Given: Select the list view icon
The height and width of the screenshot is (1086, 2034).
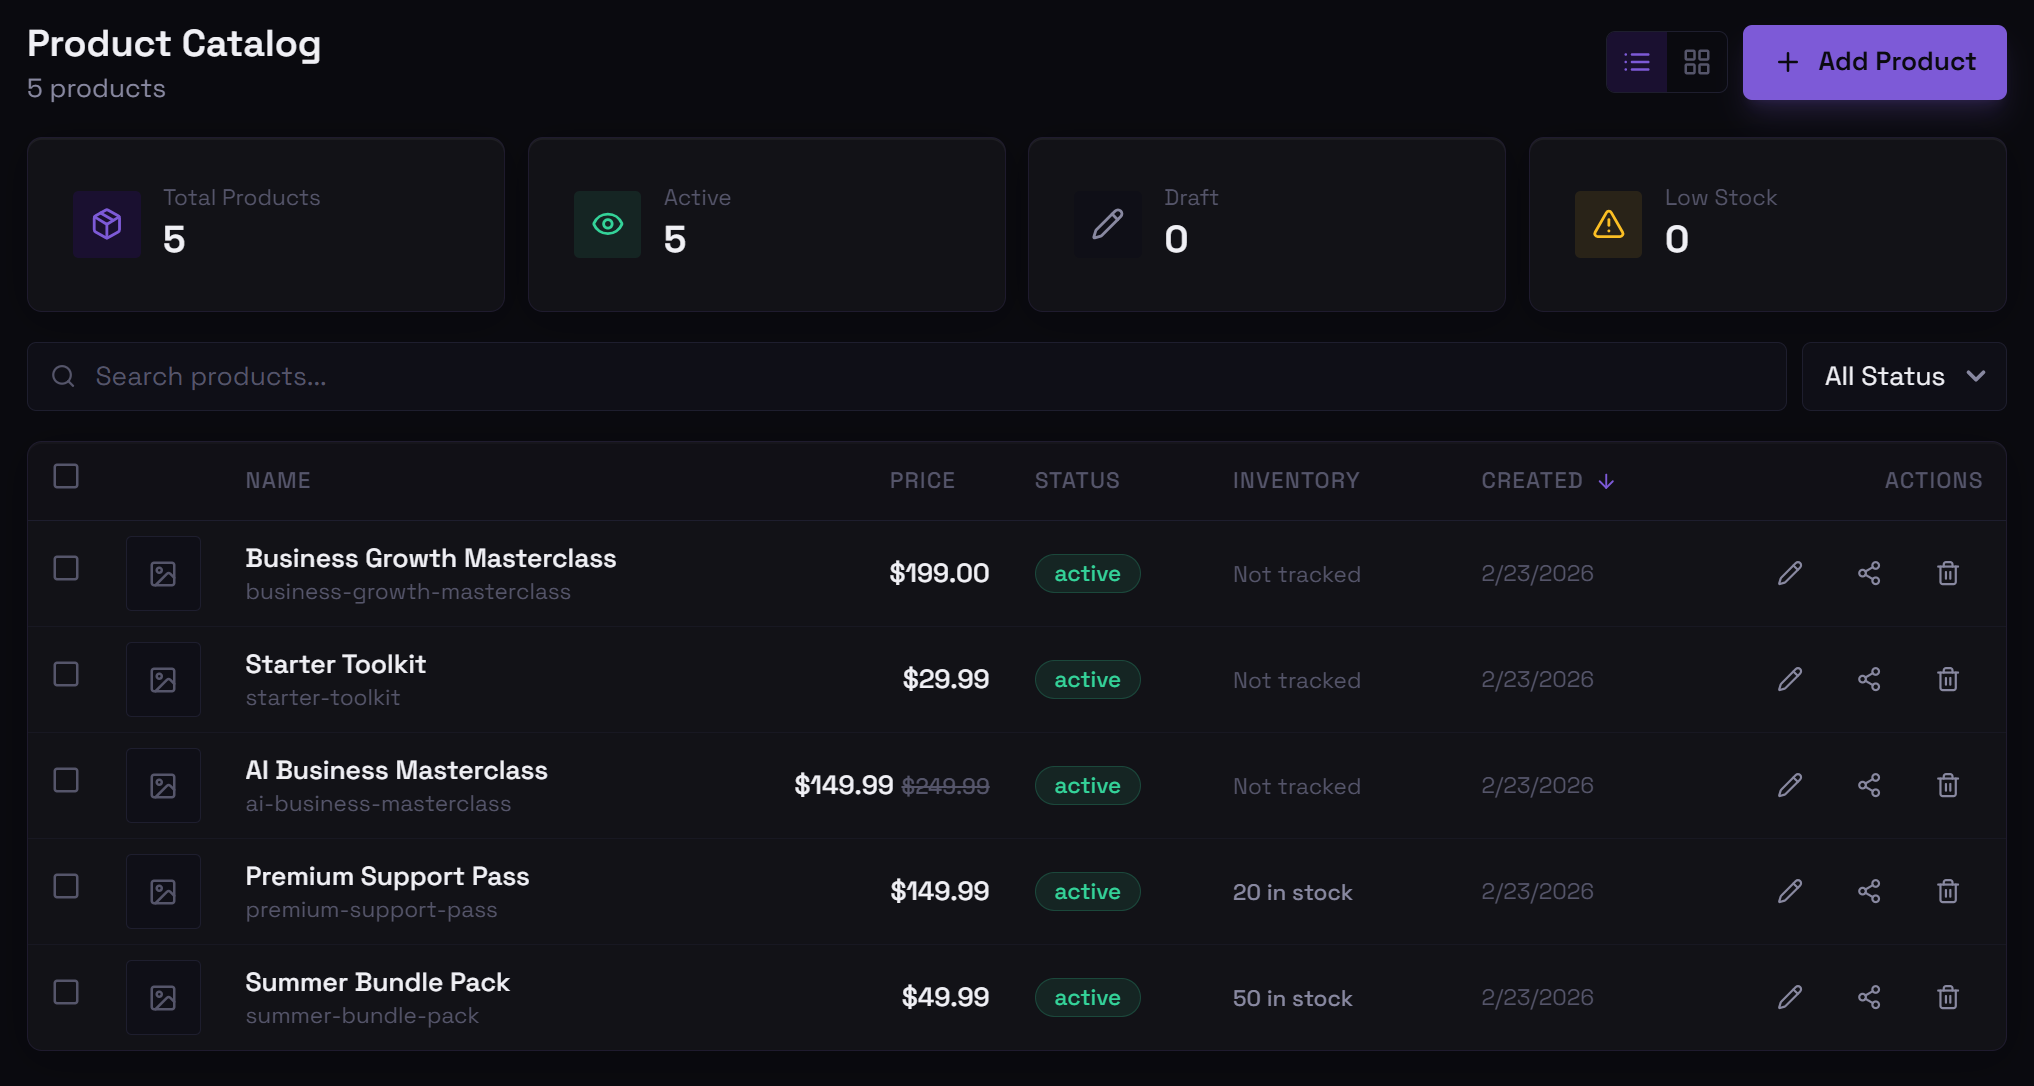Looking at the screenshot, I should pyautogui.click(x=1636, y=62).
